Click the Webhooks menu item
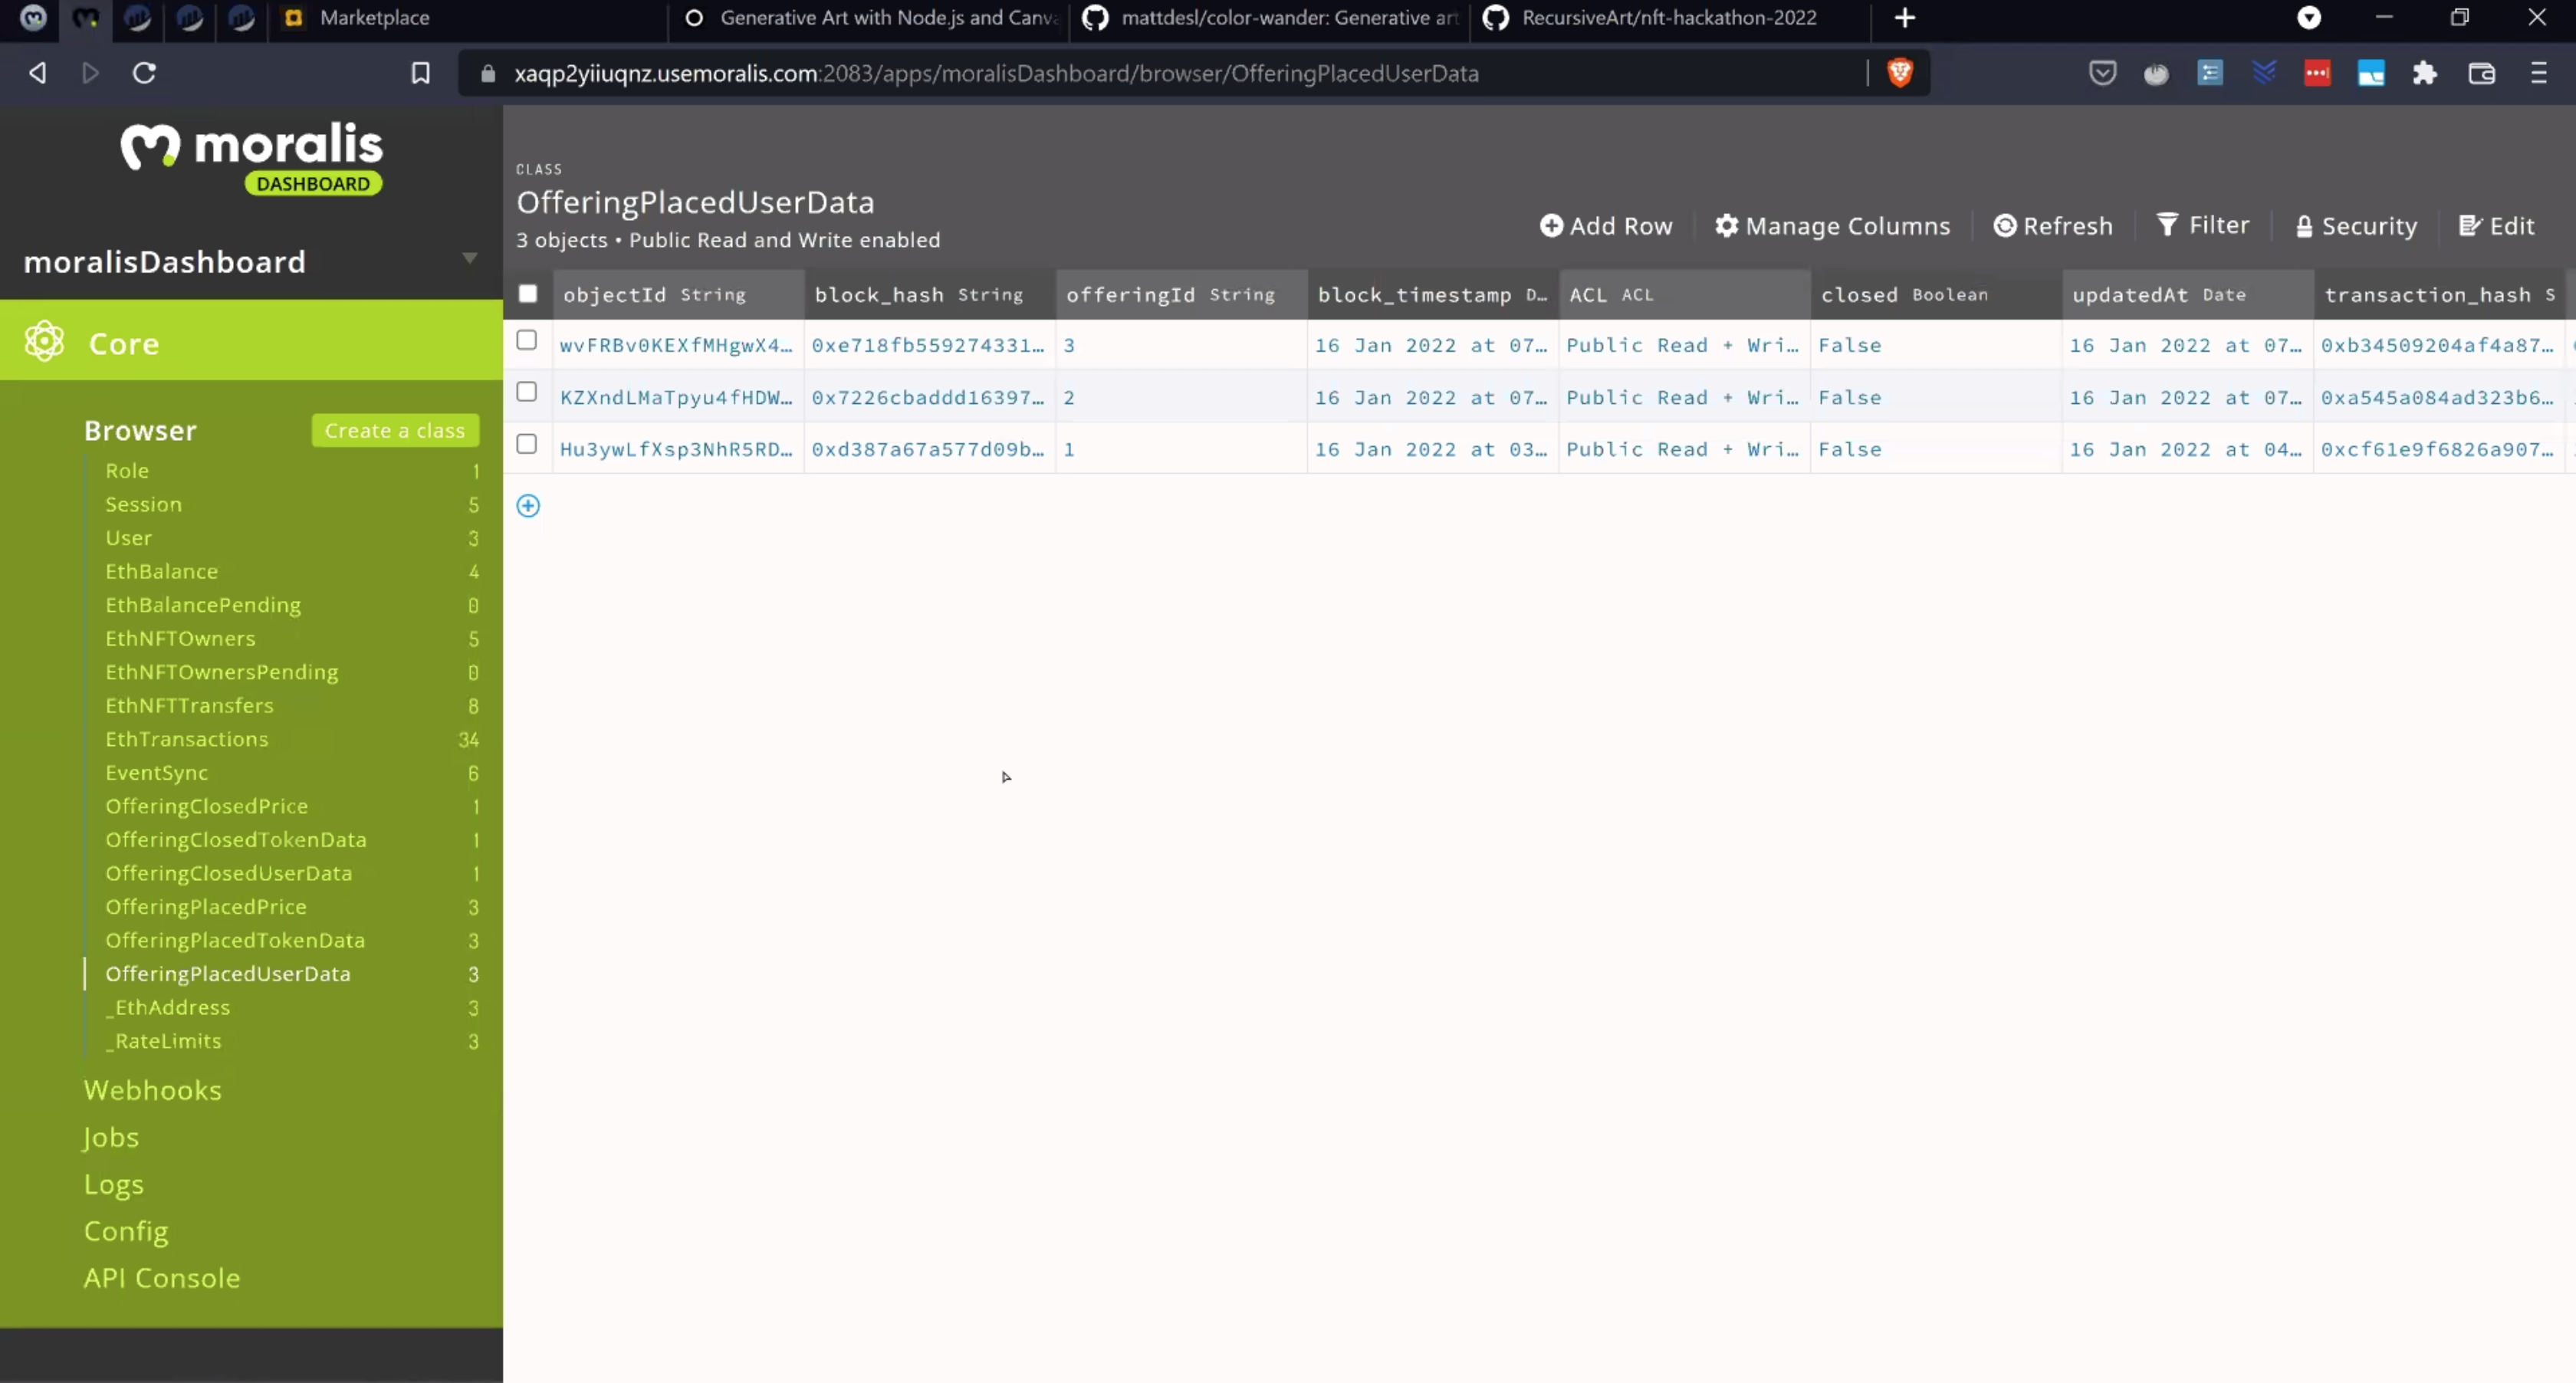Screen dimensions: 2576x1383 152,1089
